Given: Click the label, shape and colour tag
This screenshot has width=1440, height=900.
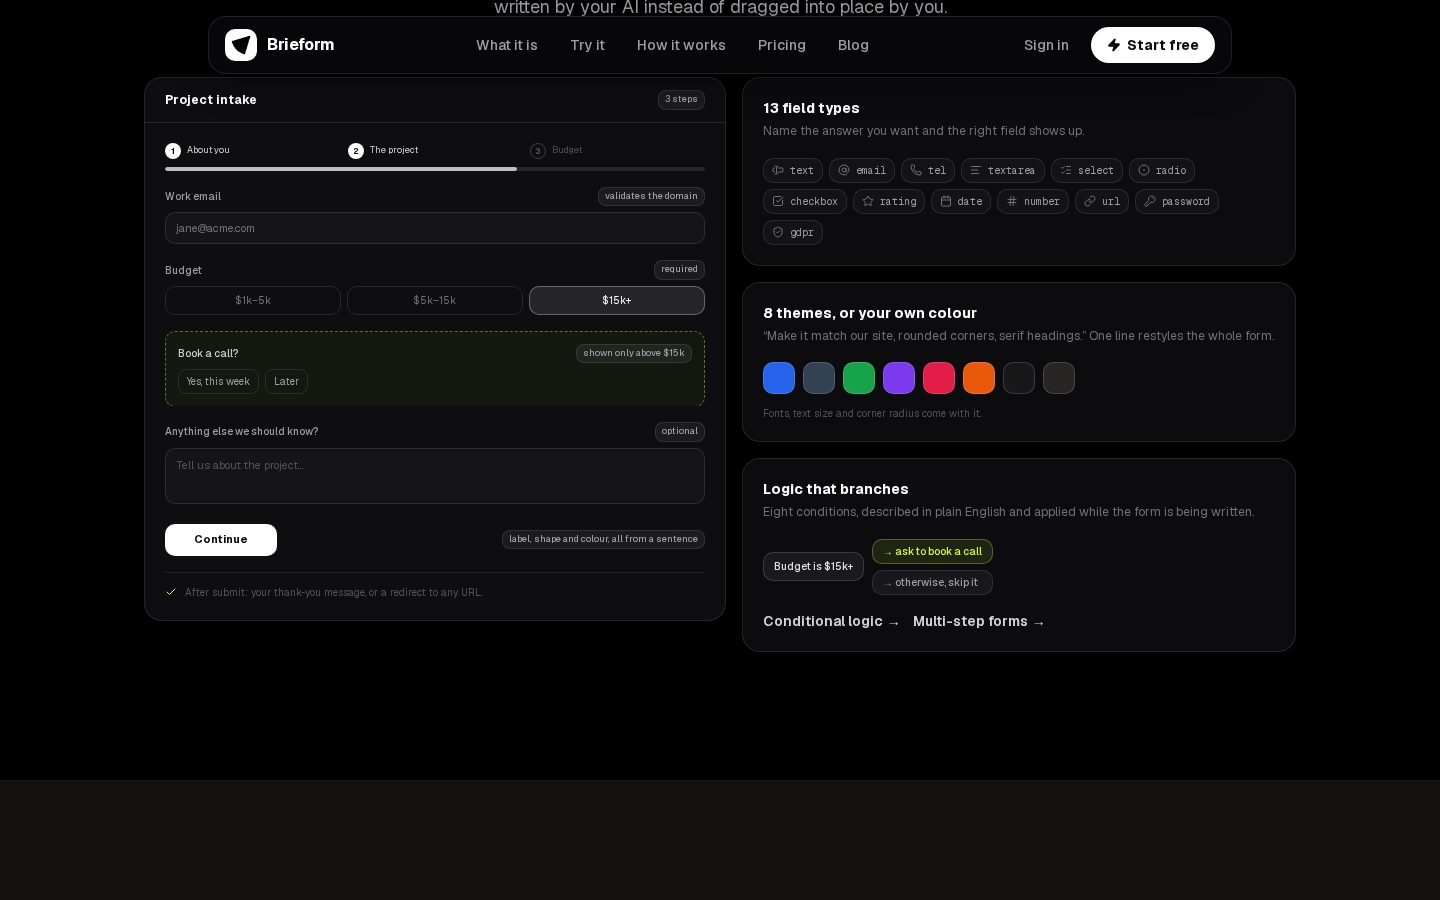Looking at the screenshot, I should point(603,539).
